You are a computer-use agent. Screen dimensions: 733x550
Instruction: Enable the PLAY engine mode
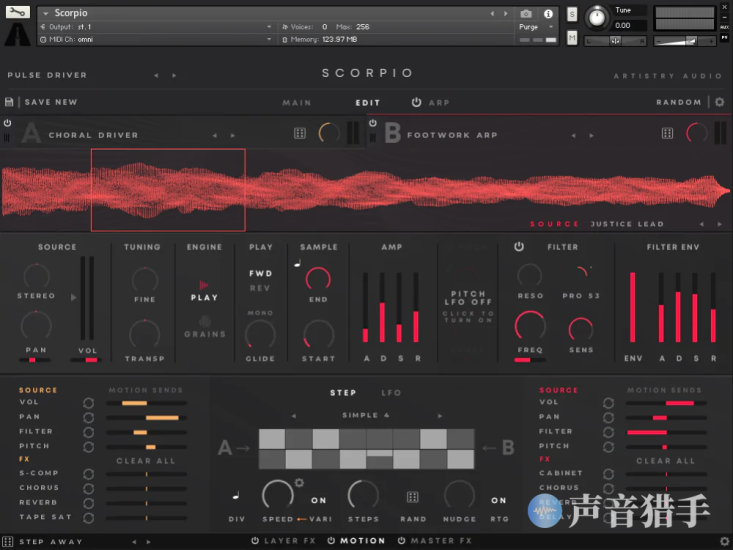[x=204, y=291]
